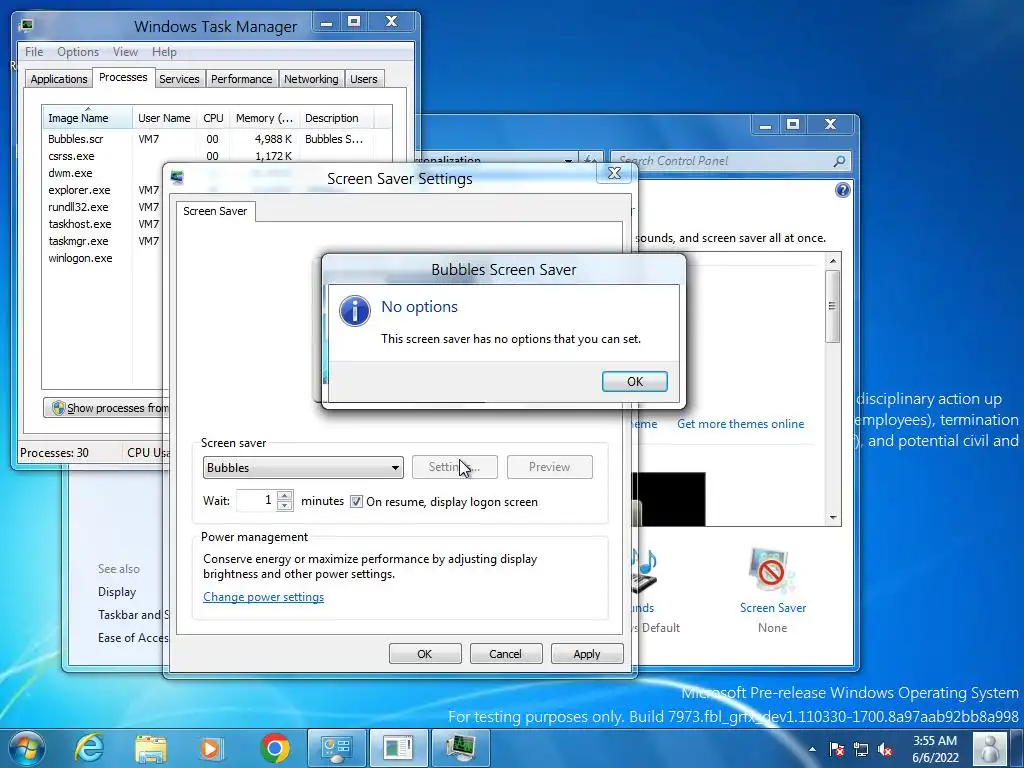
Task: Select rundll32.exe process row
Action: (x=103, y=207)
